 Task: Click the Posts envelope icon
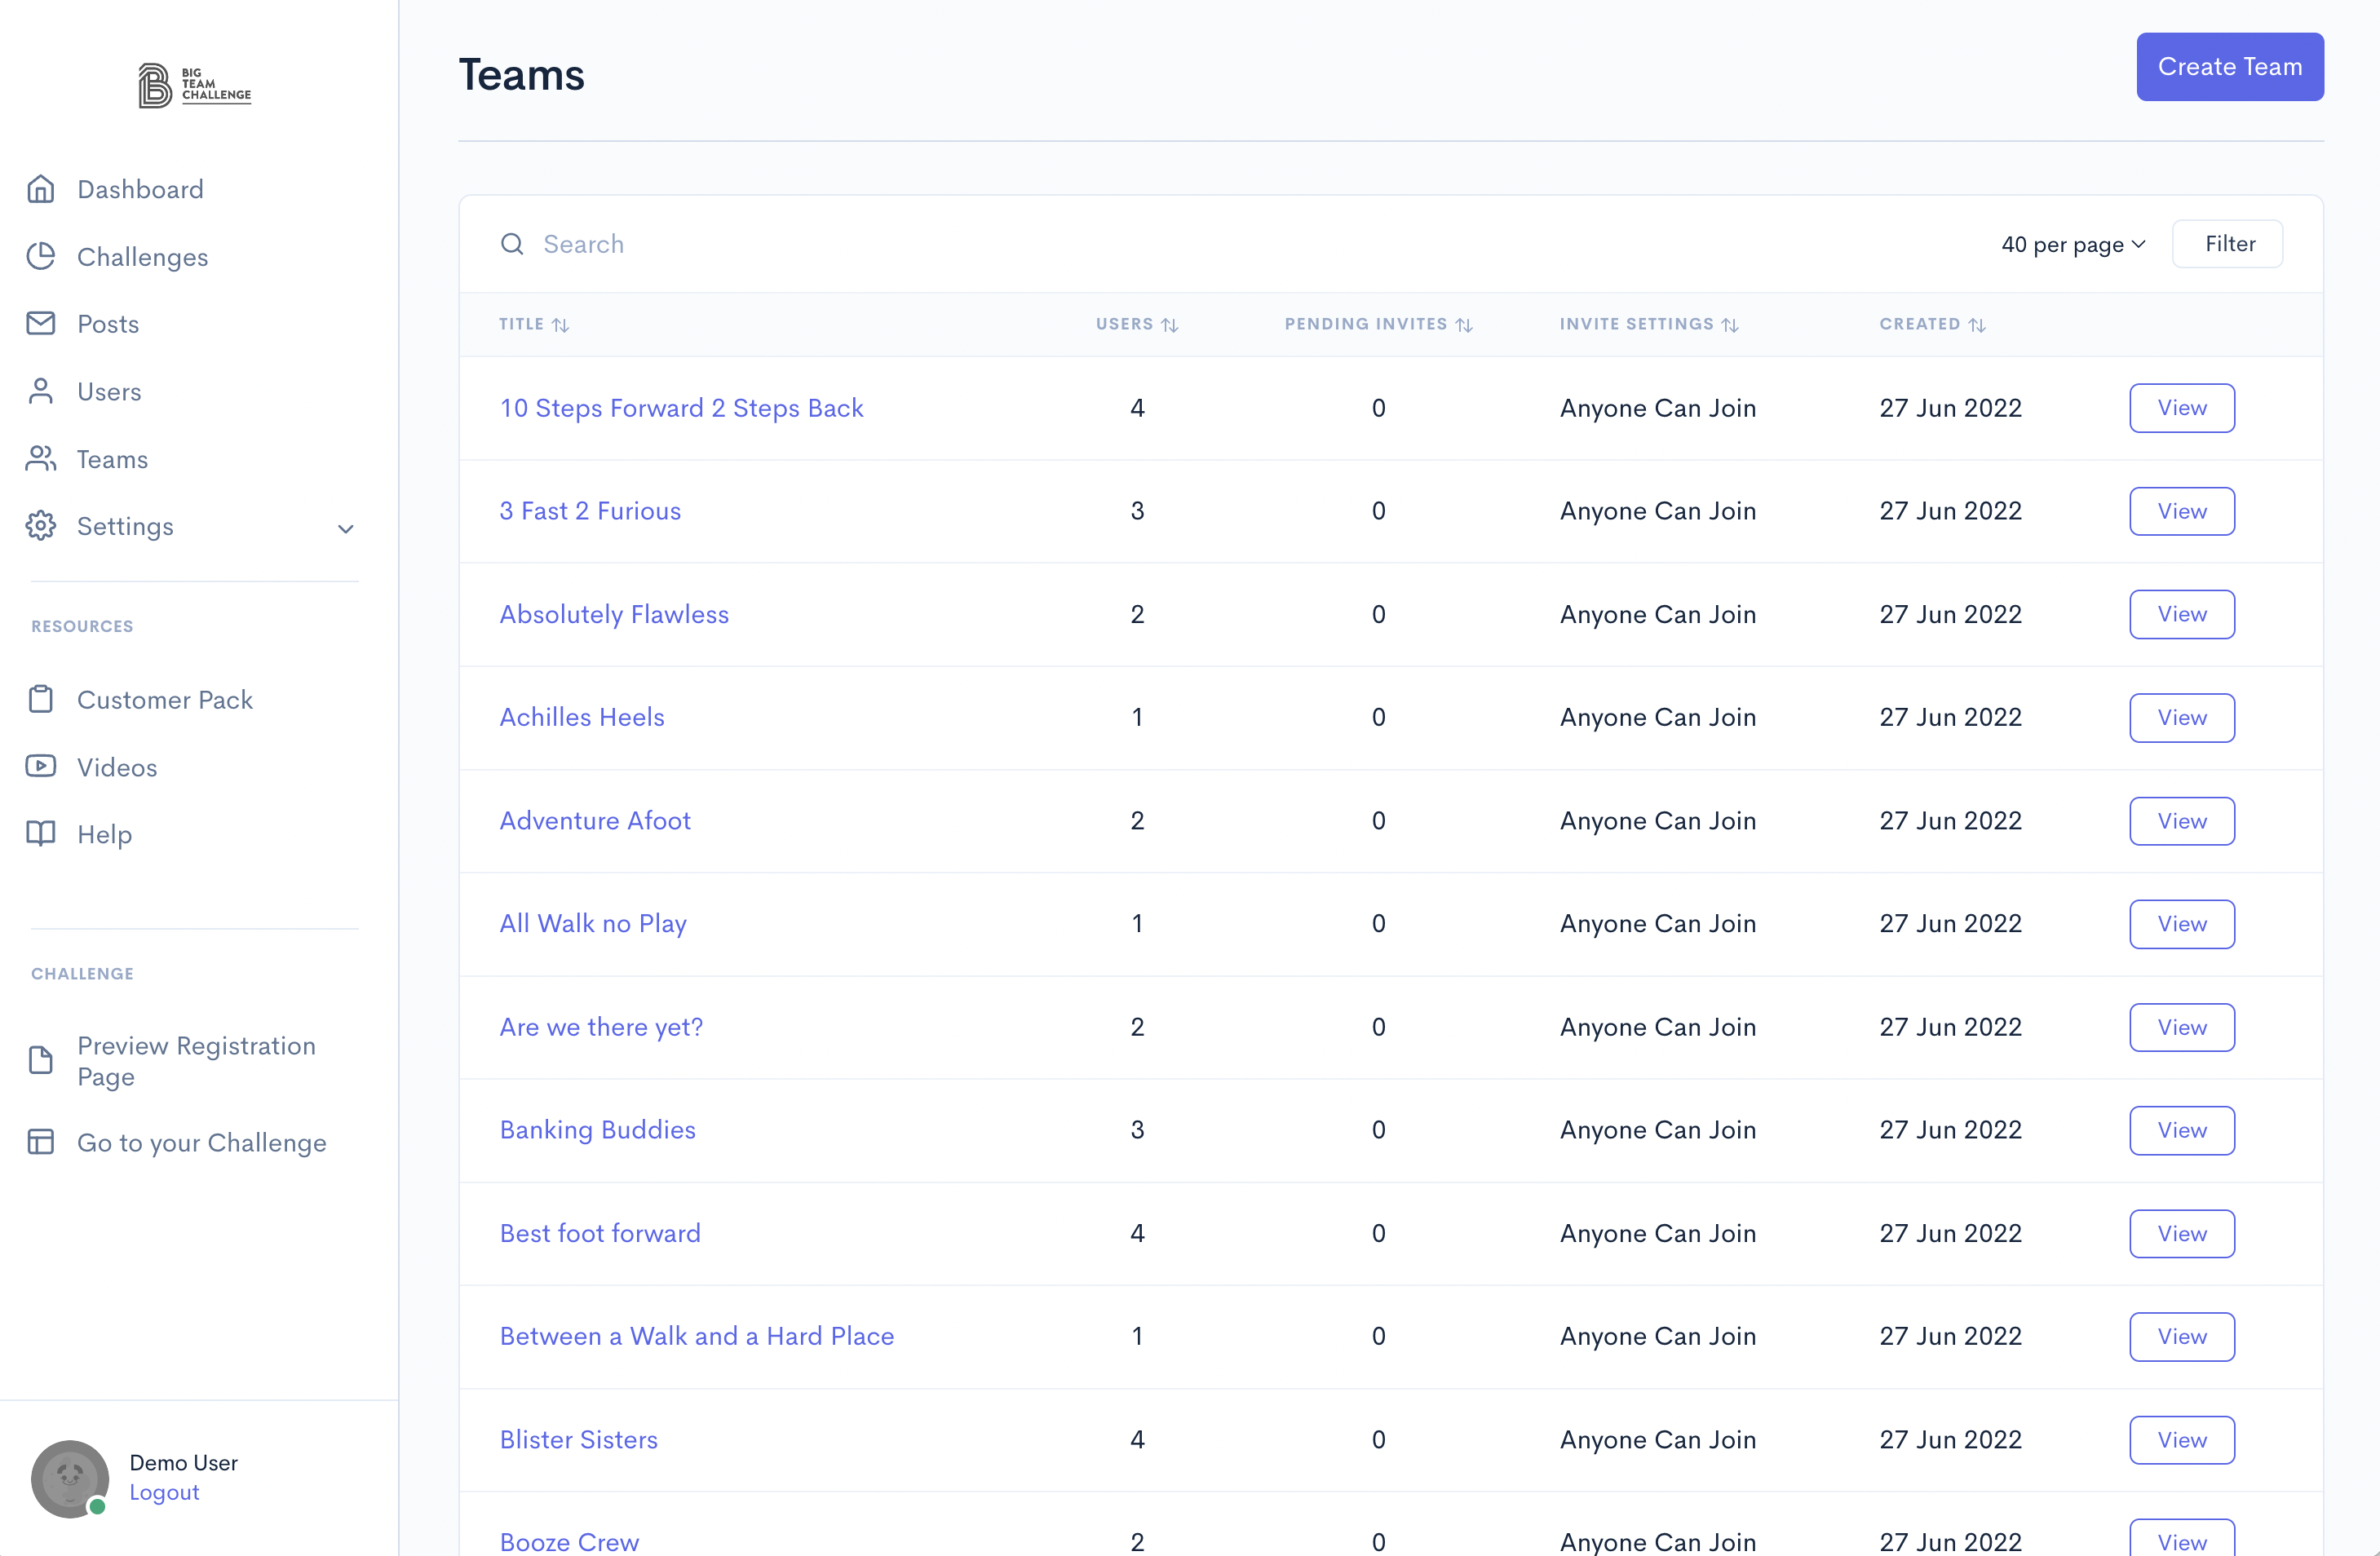click(41, 323)
